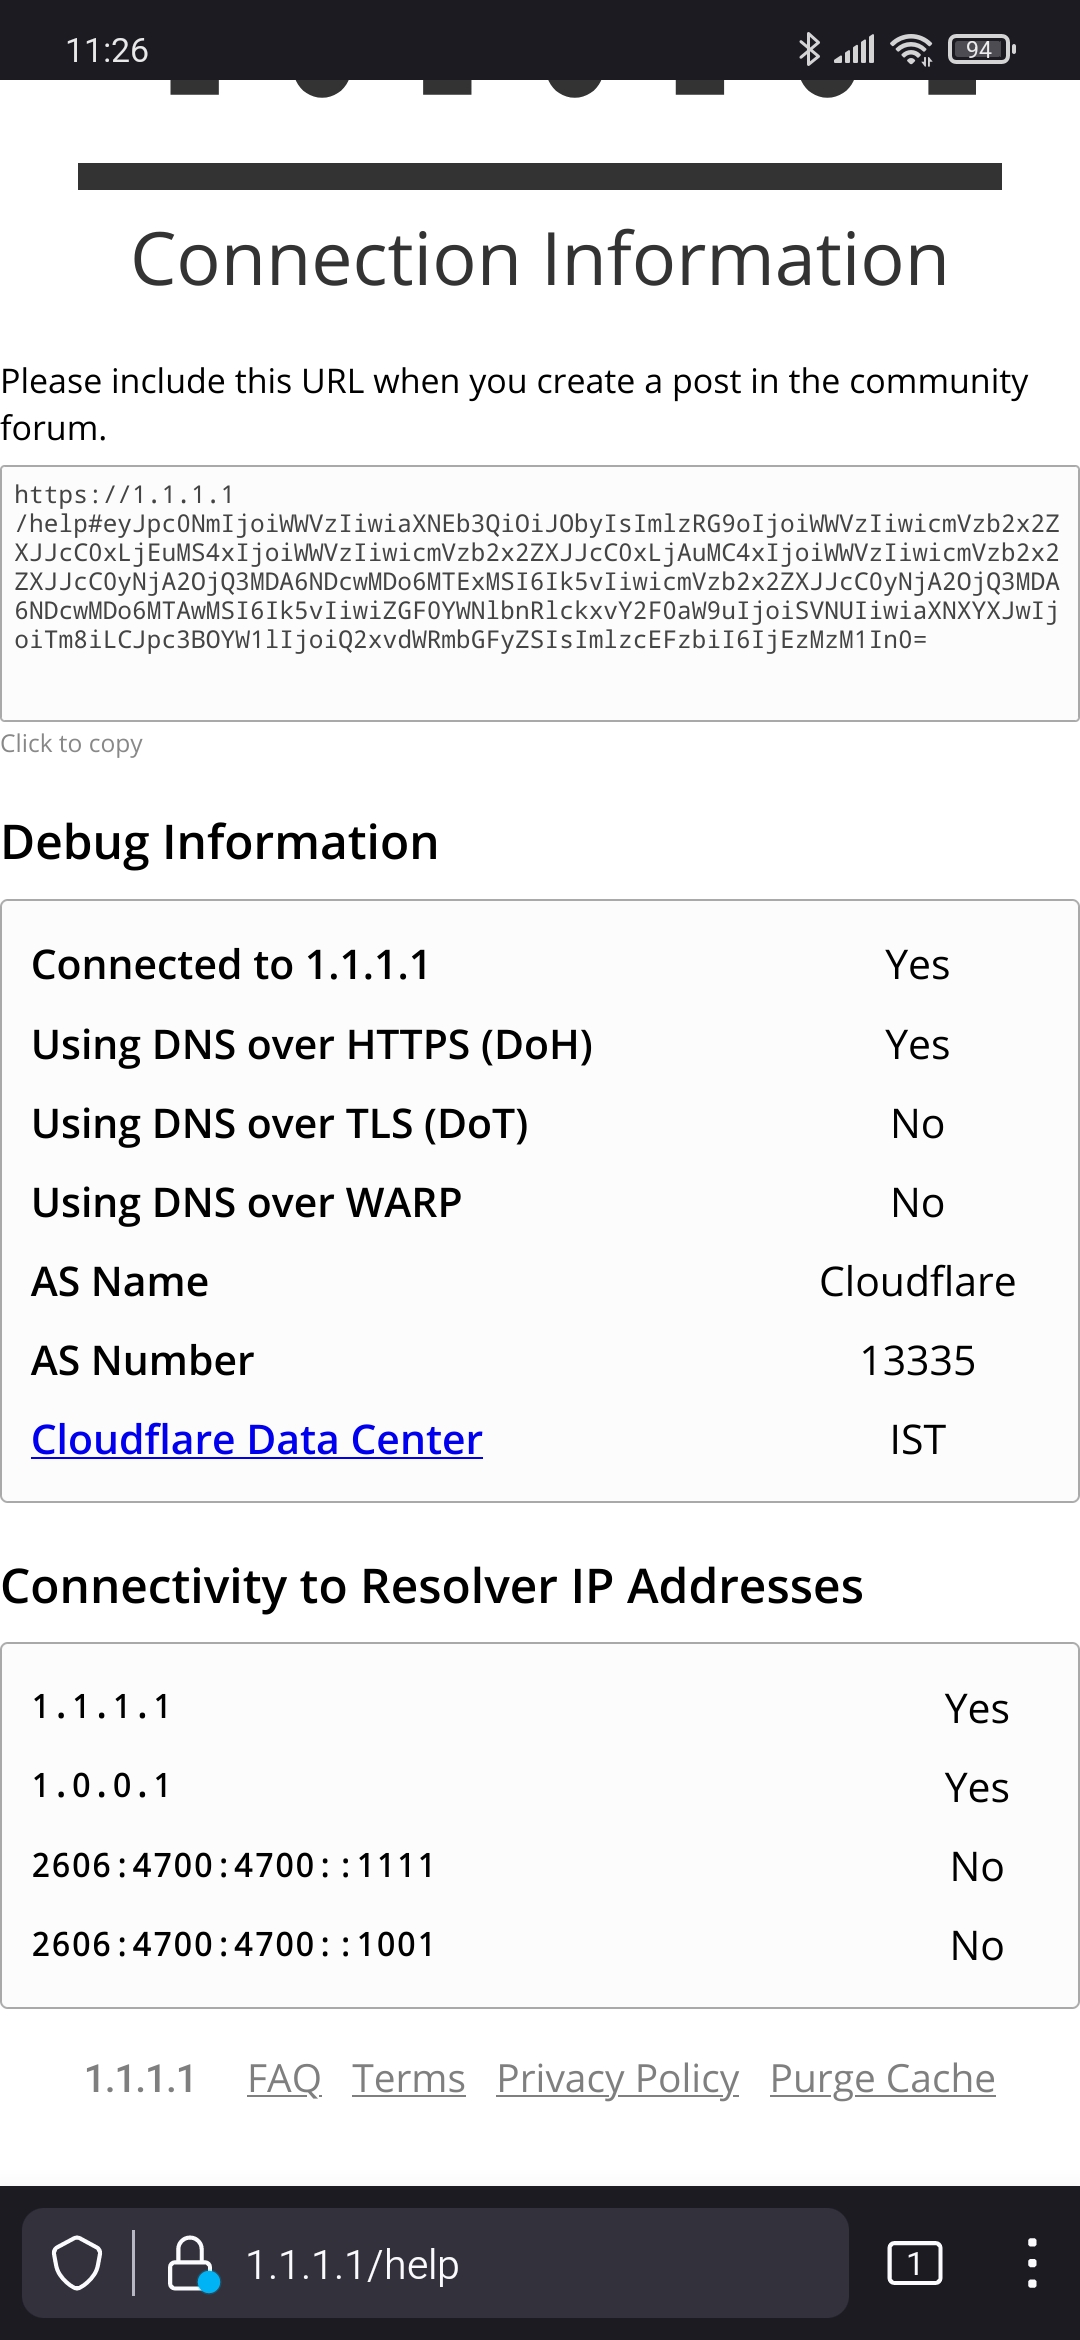Screen dimensions: 1080x2340
Task: Open the Privacy Policy footer link
Action: (x=617, y=2079)
